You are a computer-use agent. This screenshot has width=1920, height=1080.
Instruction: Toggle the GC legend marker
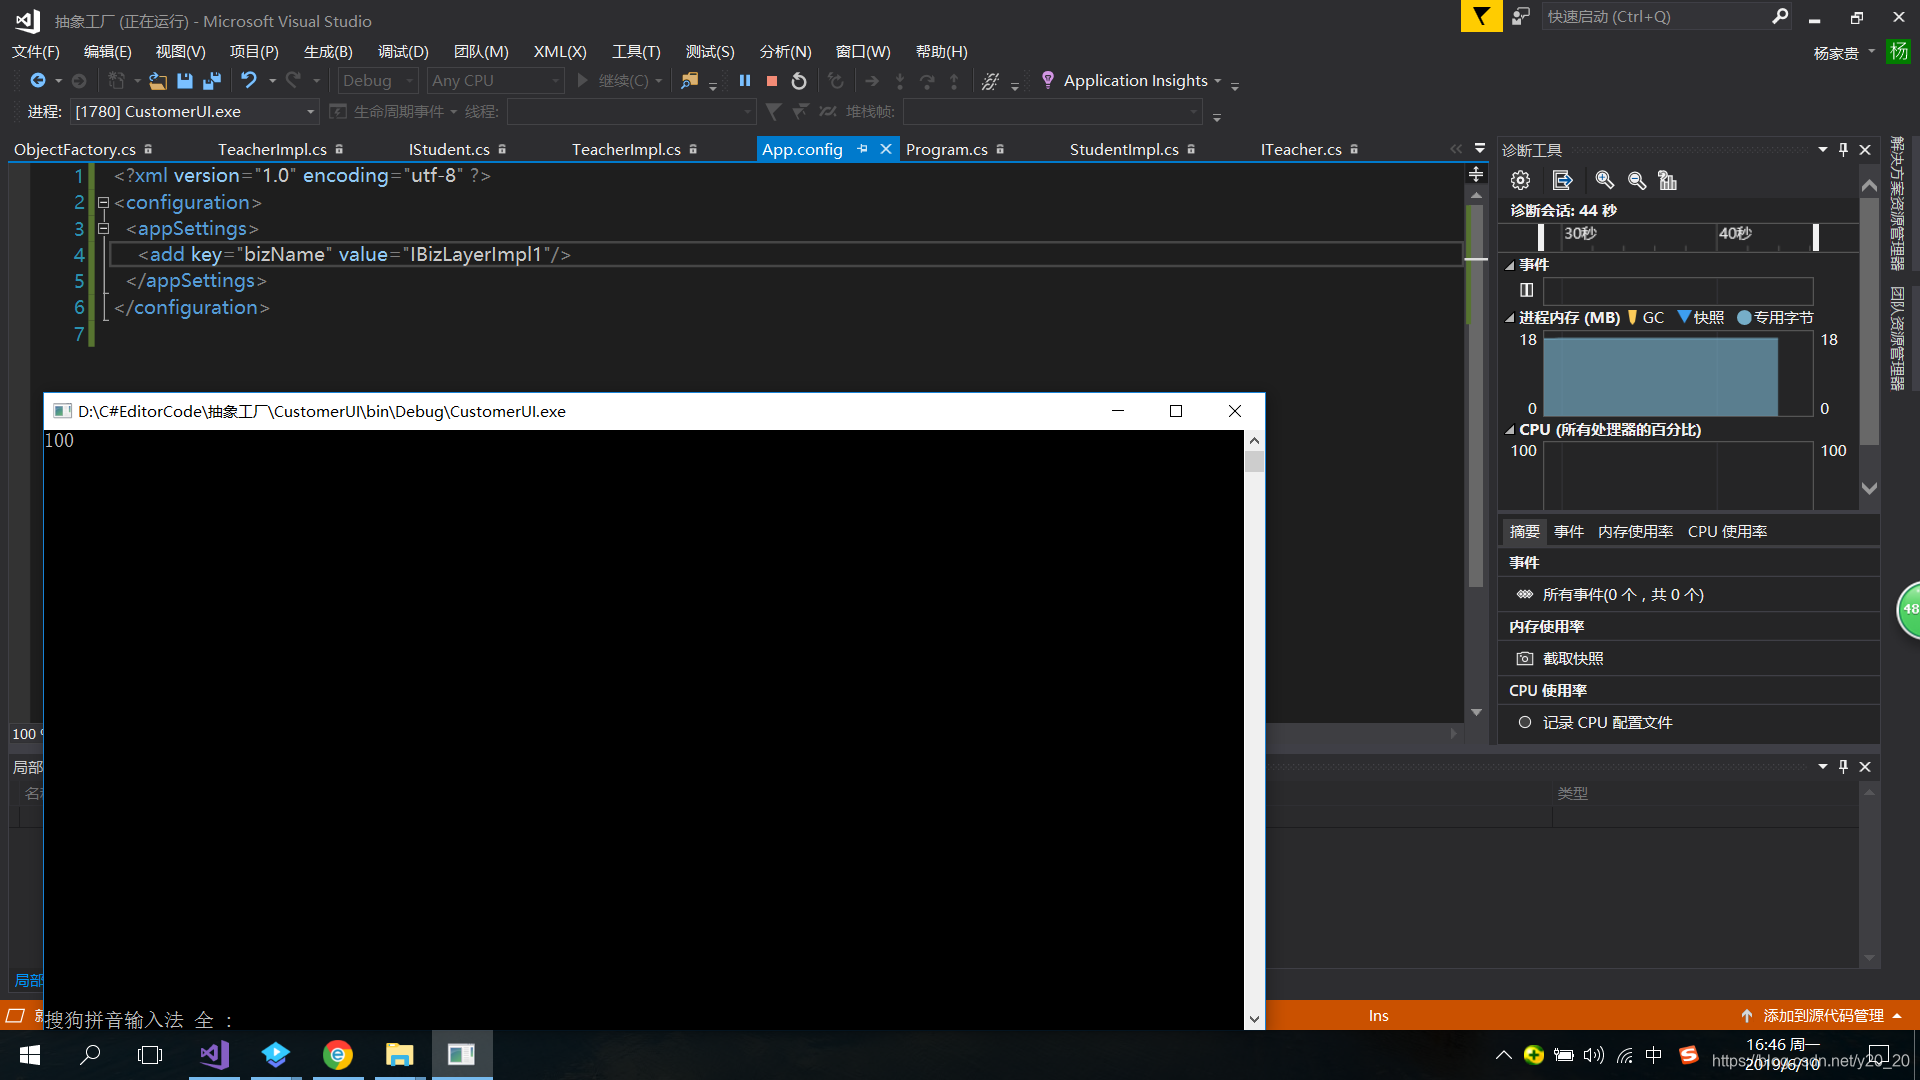coord(1632,317)
